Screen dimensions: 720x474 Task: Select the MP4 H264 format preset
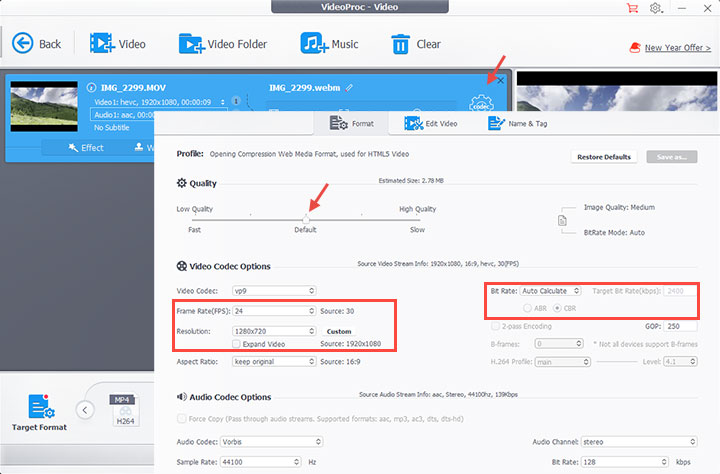(x=125, y=410)
